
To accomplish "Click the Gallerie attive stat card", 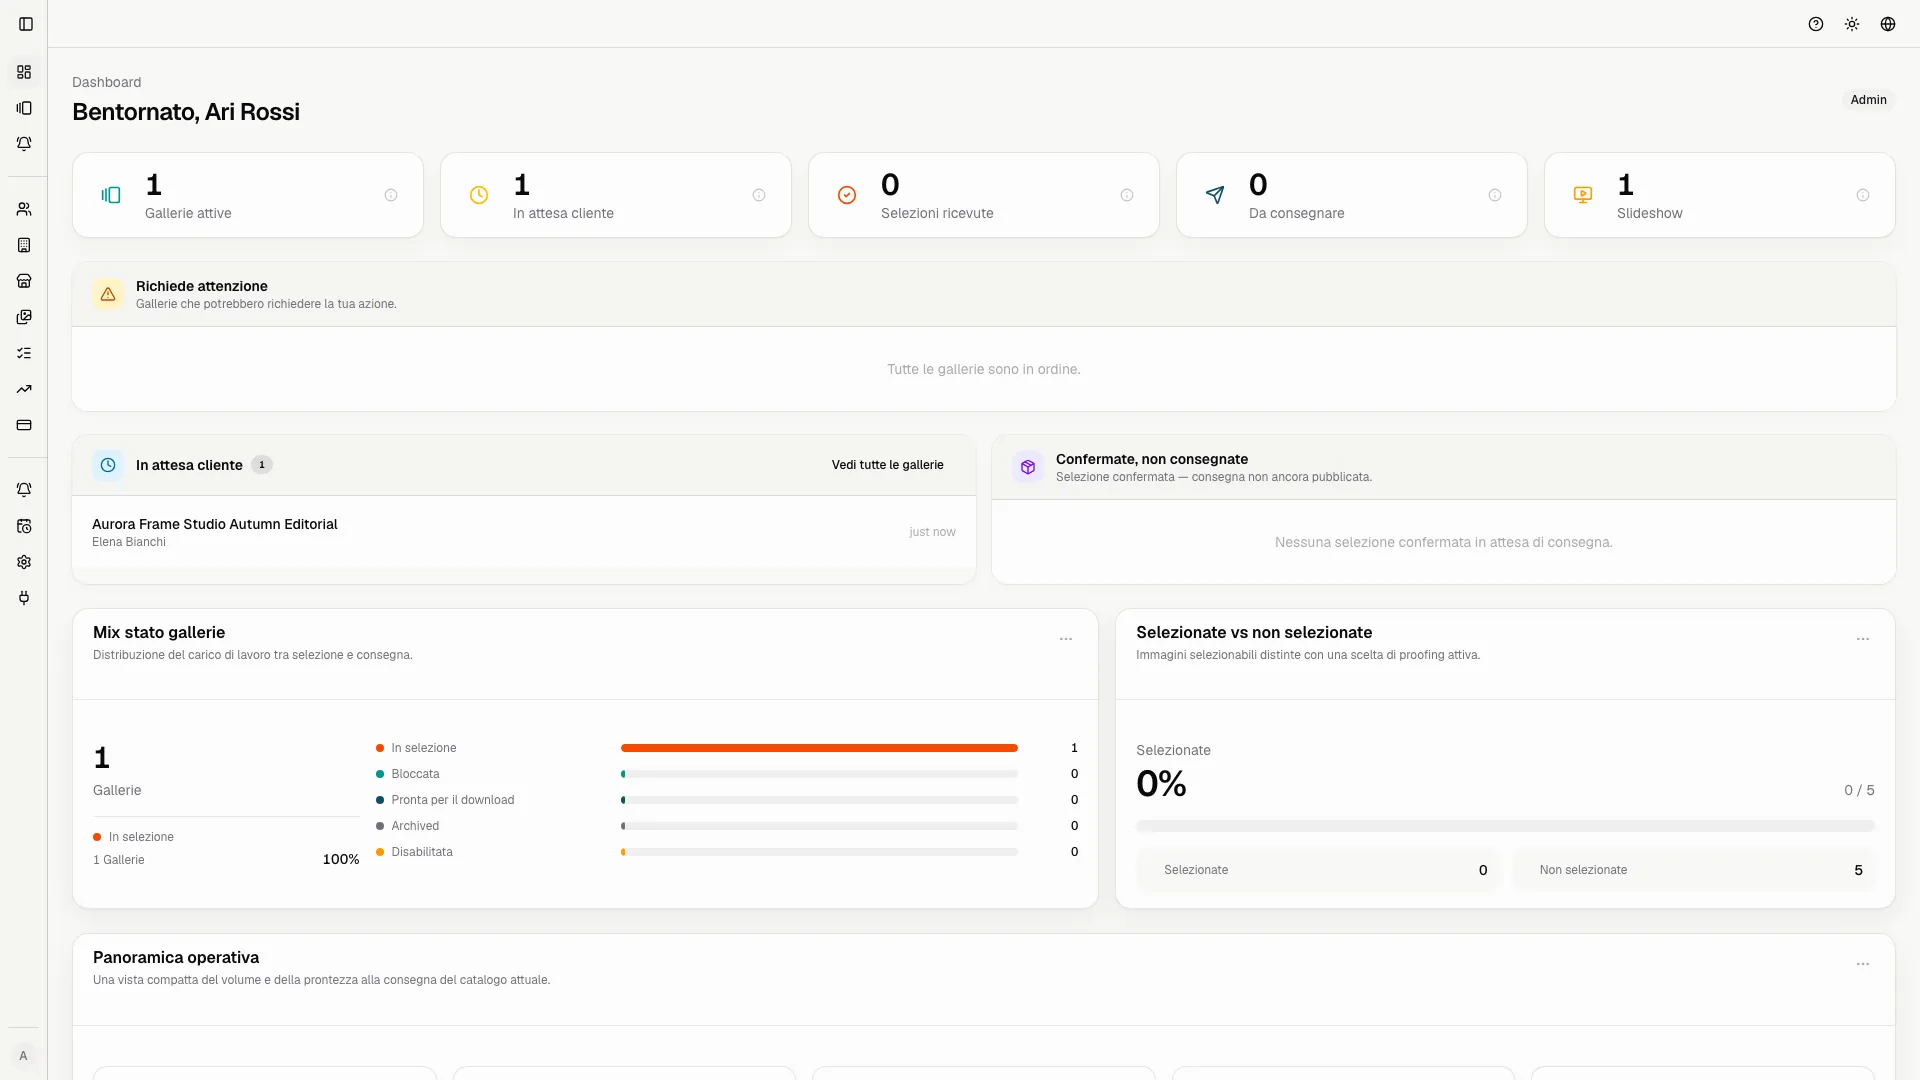I will [248, 195].
